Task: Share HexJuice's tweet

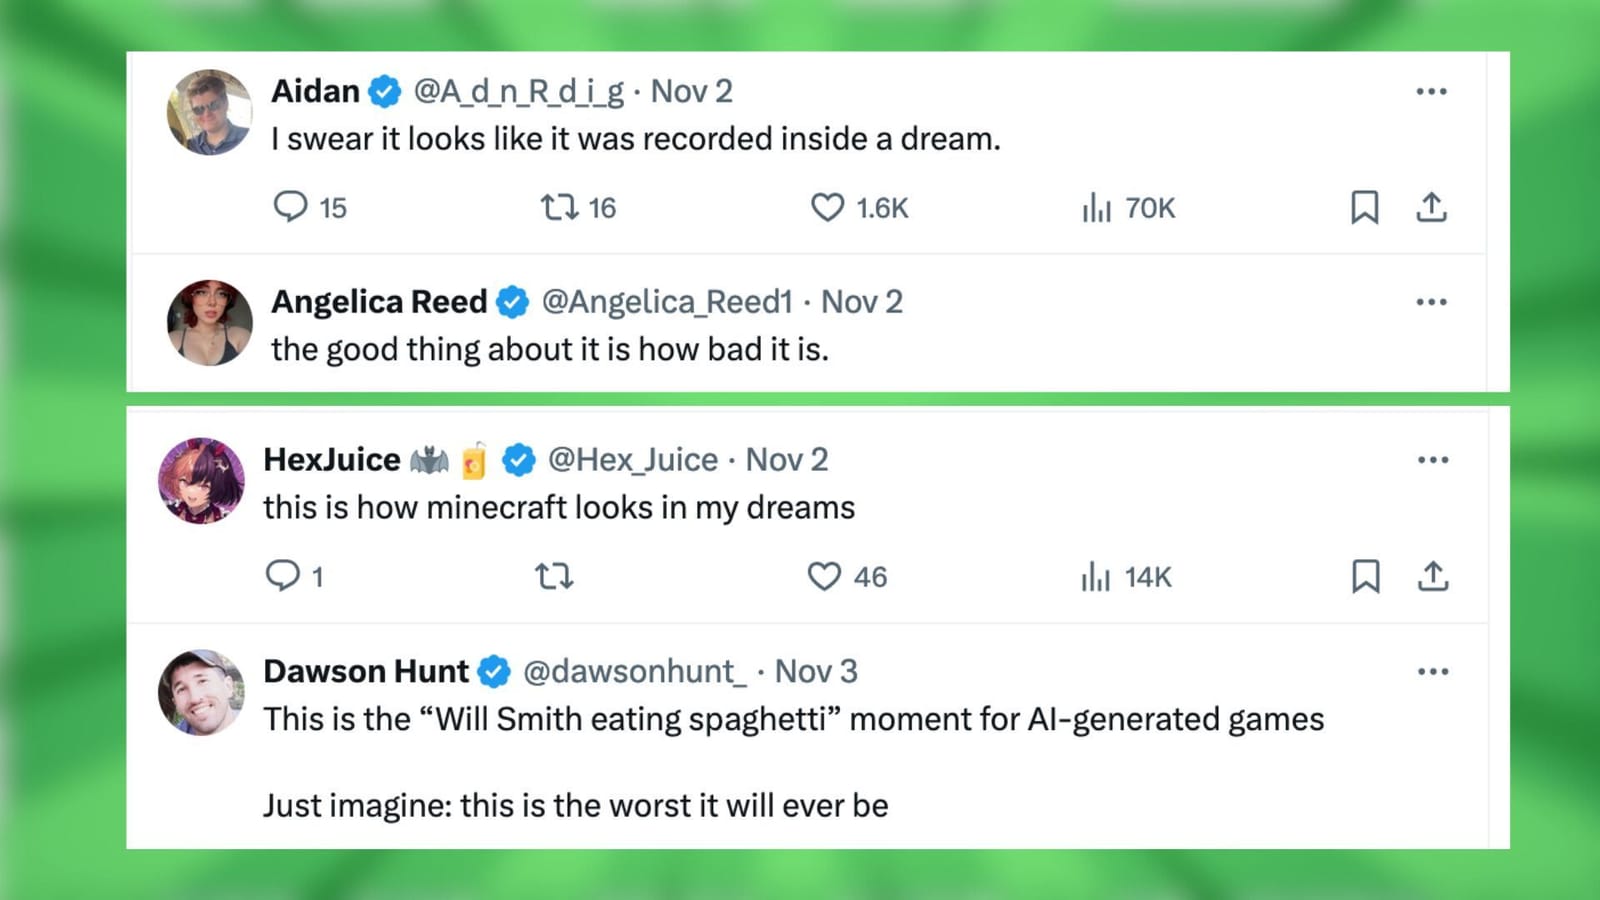Action: click(x=1433, y=576)
